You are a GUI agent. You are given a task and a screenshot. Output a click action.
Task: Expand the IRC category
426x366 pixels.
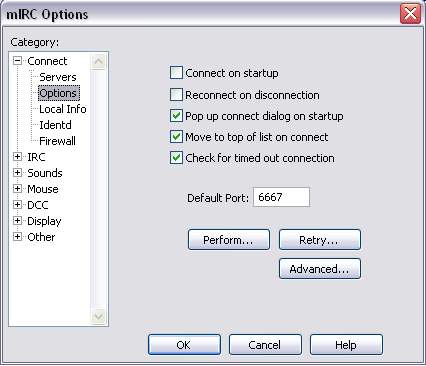pyautogui.click(x=17, y=157)
